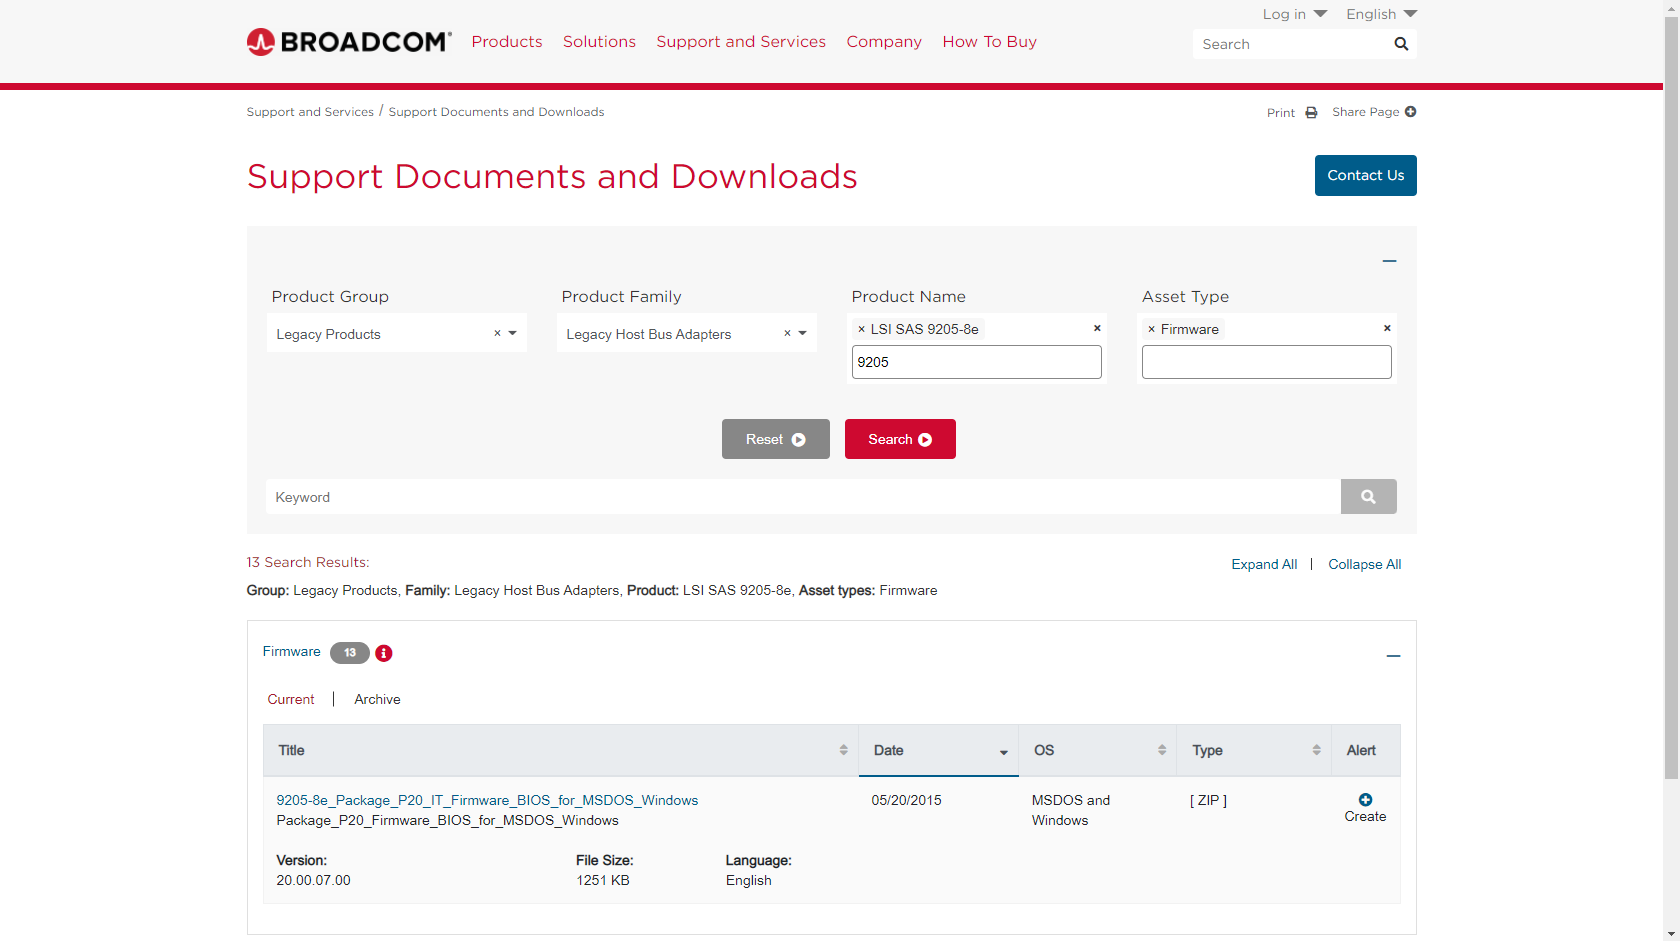This screenshot has height=941, width=1680.
Task: Click the file size value 1251 KB
Action: point(603,880)
